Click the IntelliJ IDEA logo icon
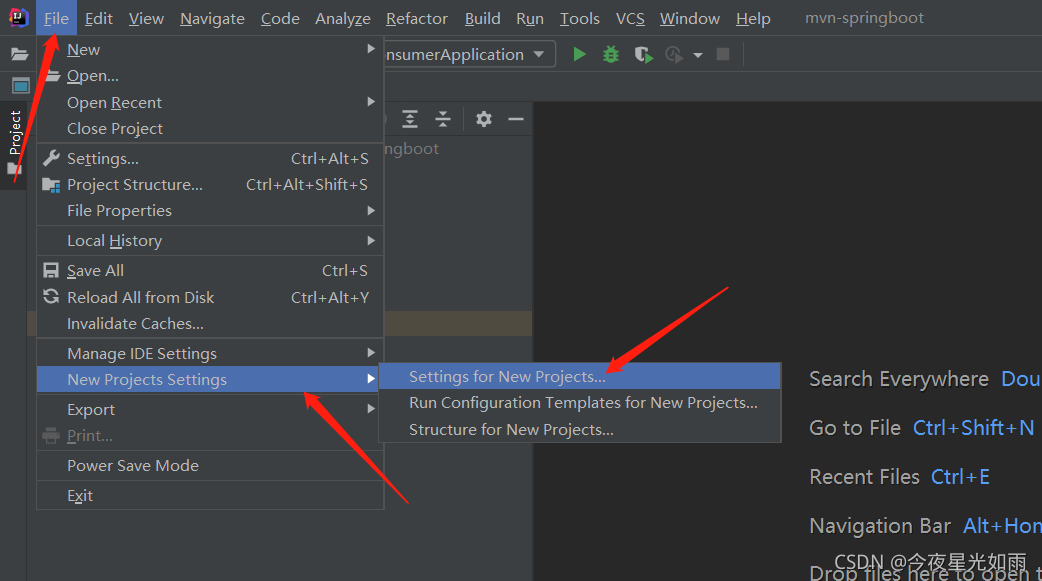Viewport: 1042px width, 581px height. pyautogui.click(x=18, y=17)
